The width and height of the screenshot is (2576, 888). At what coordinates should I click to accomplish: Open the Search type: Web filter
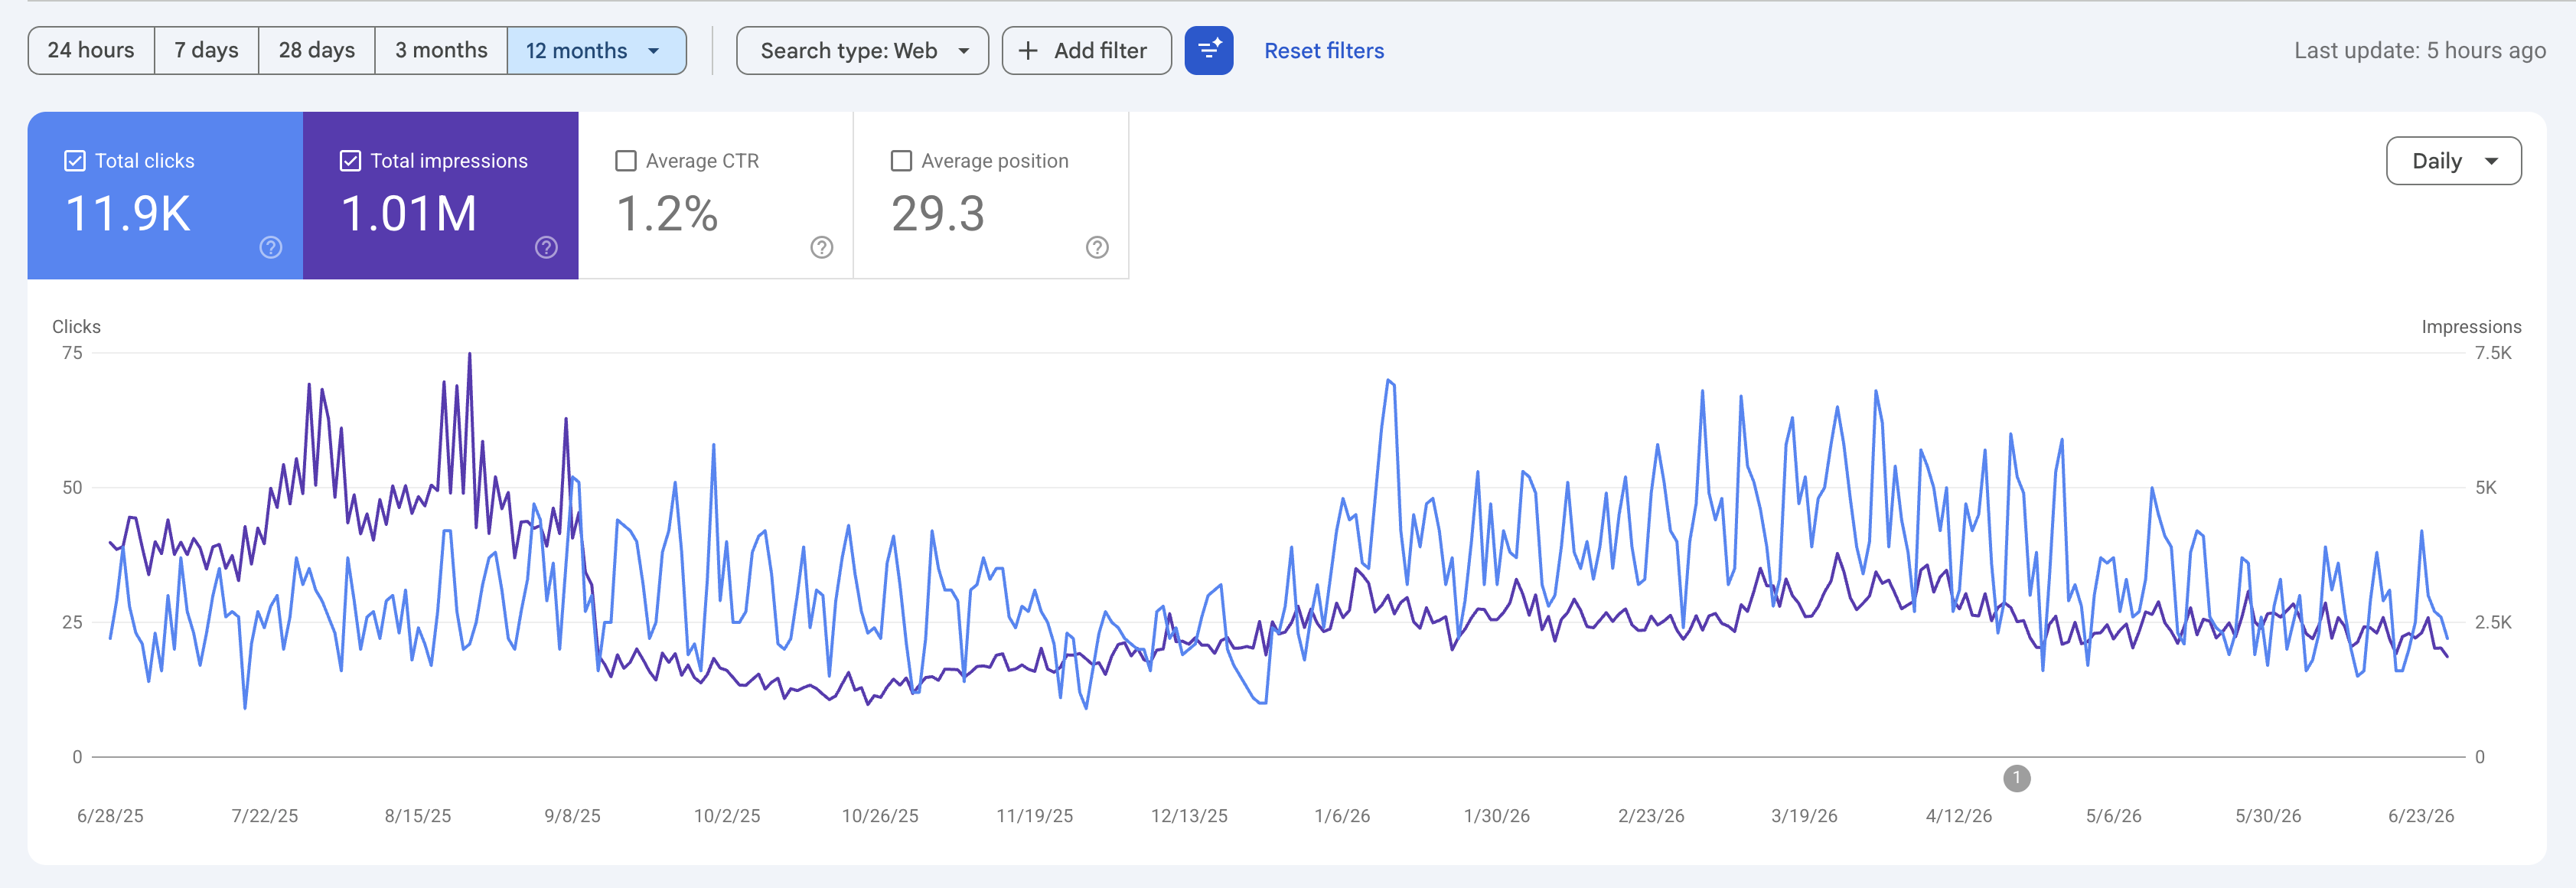click(x=862, y=50)
